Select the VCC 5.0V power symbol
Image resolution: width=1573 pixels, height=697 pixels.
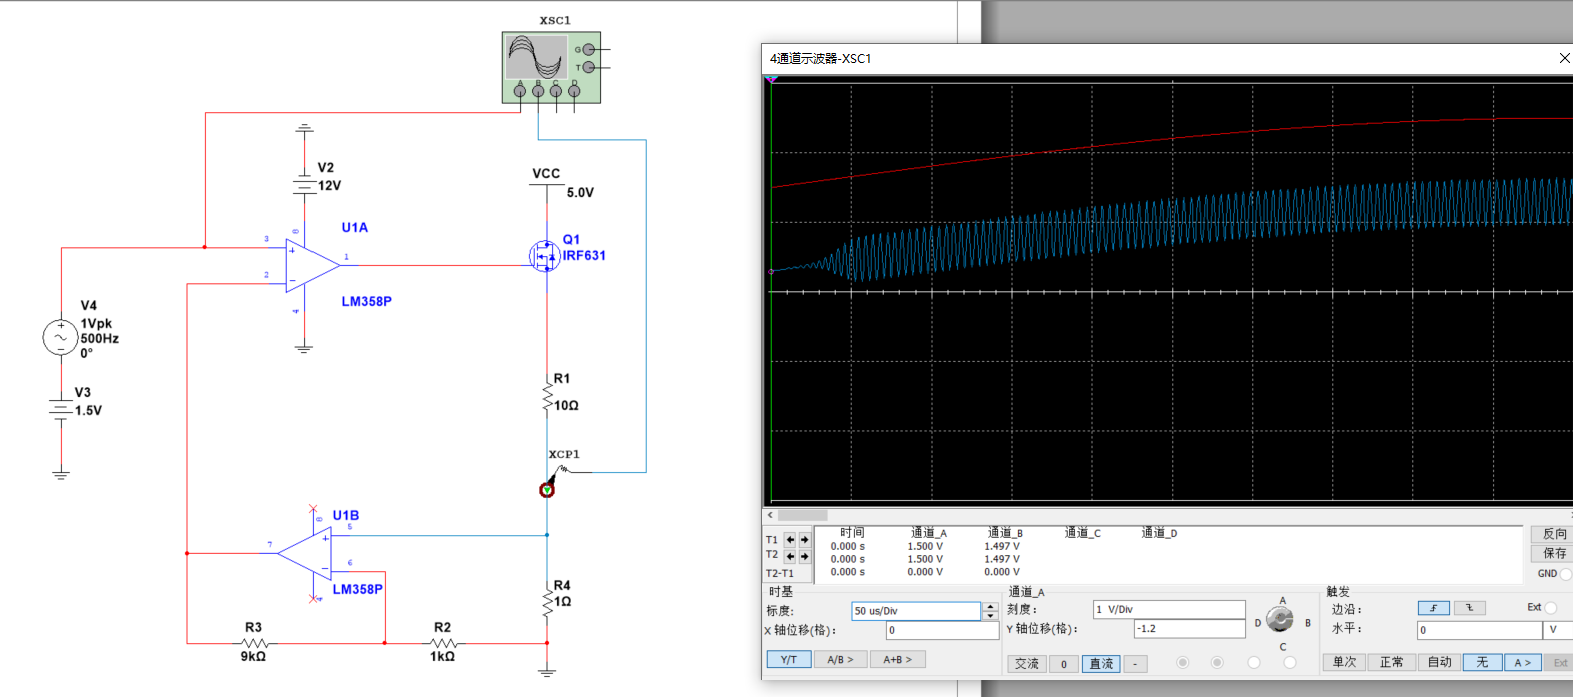547,185
